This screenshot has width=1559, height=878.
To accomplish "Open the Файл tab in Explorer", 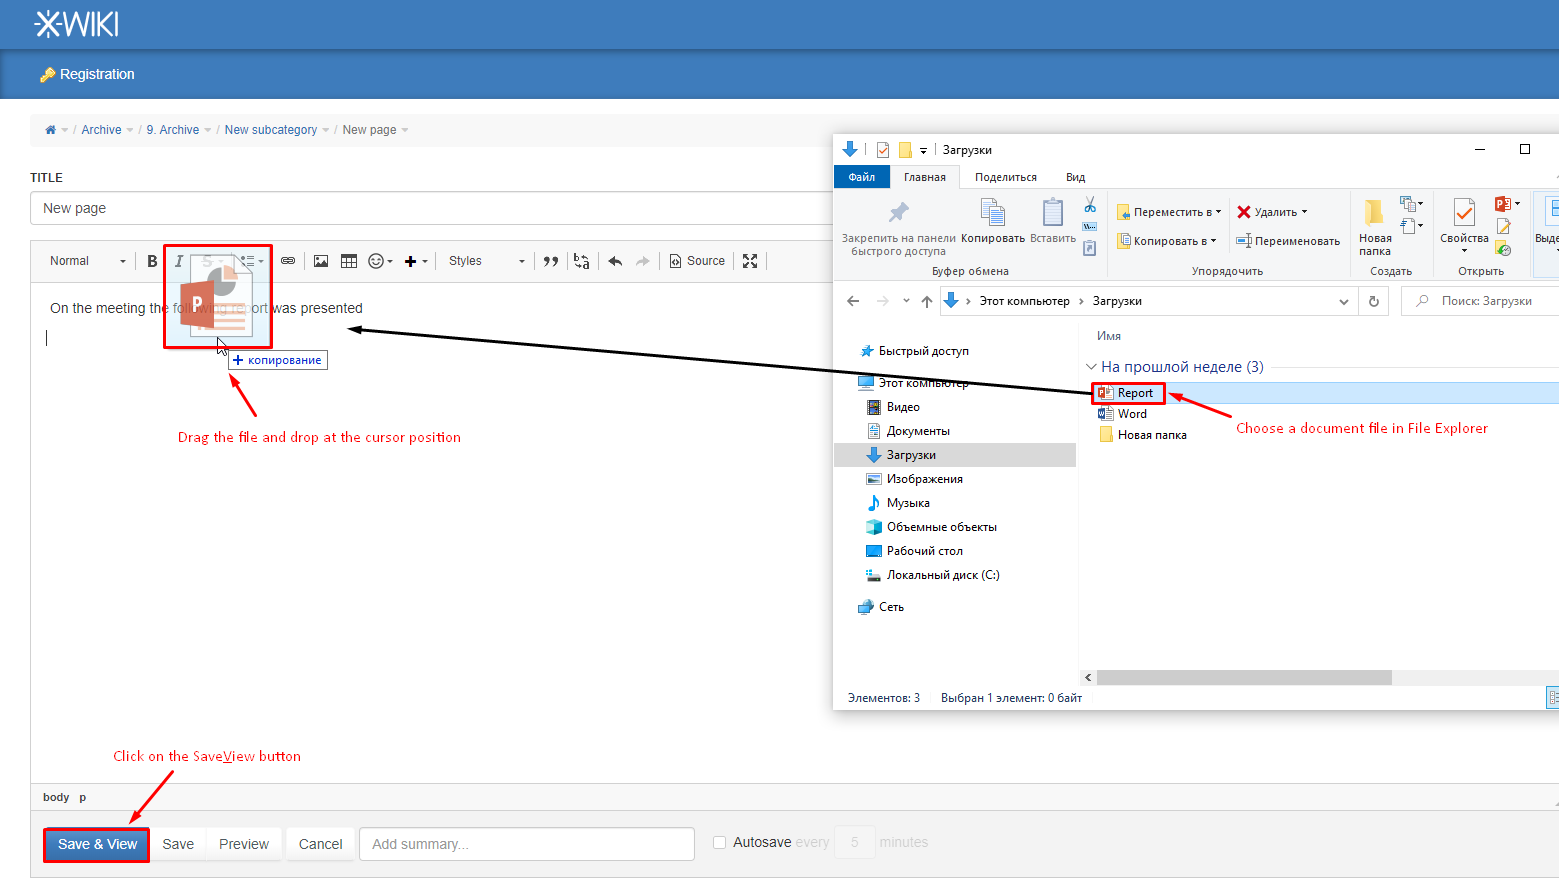I will click(862, 177).
